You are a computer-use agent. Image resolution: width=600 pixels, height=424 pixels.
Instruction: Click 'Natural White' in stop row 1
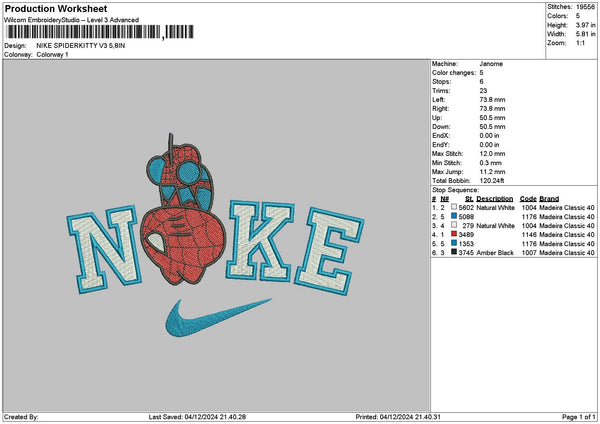[496, 208]
